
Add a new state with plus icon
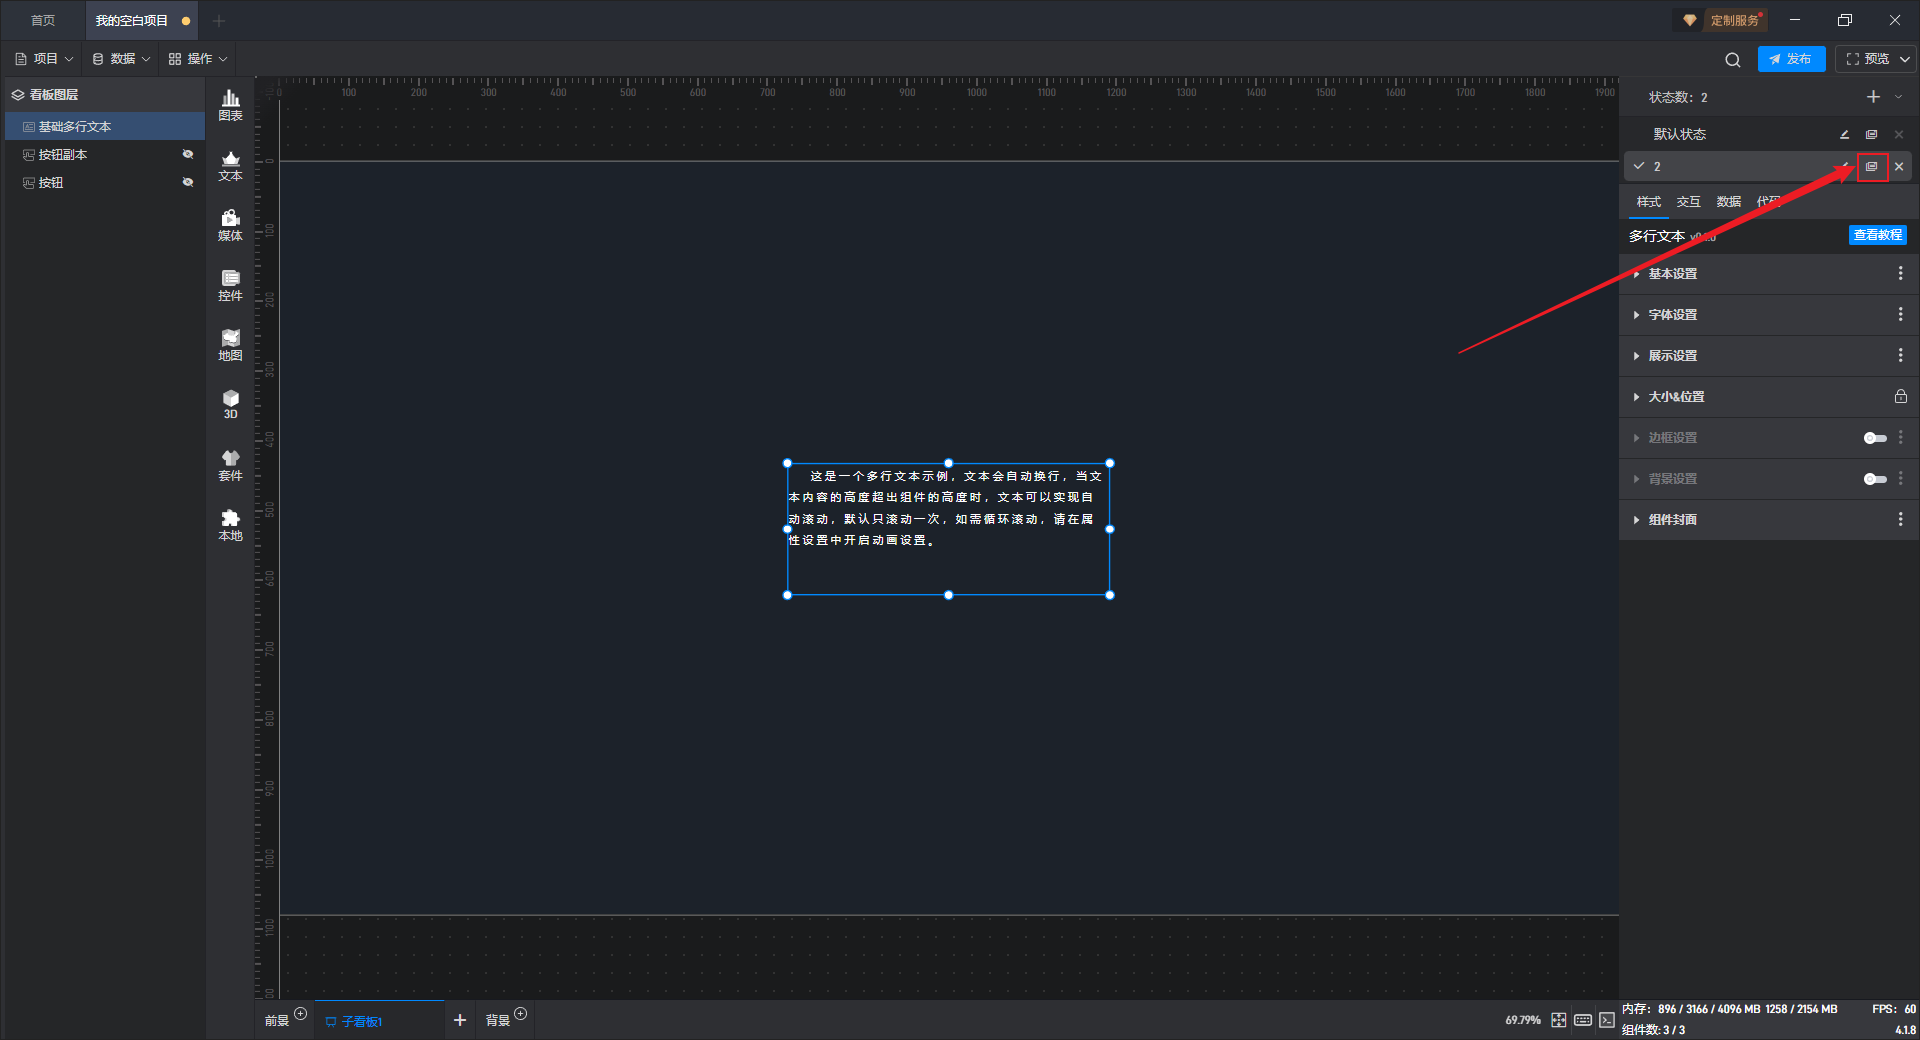click(1873, 97)
